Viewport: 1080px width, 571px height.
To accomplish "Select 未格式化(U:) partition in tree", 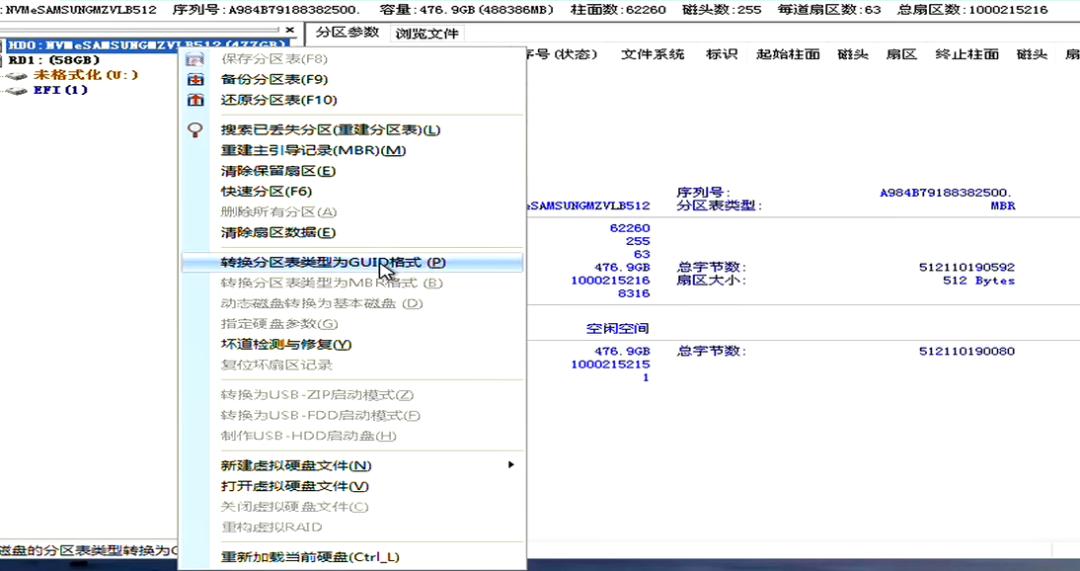I will coord(85,76).
